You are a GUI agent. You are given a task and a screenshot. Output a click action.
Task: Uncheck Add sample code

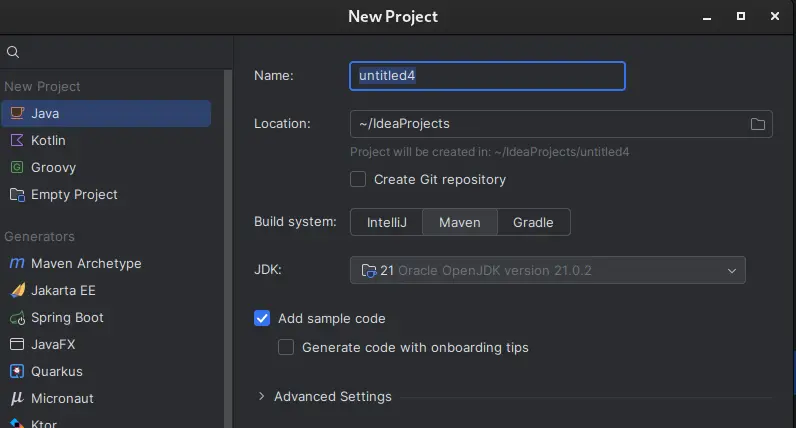click(262, 318)
